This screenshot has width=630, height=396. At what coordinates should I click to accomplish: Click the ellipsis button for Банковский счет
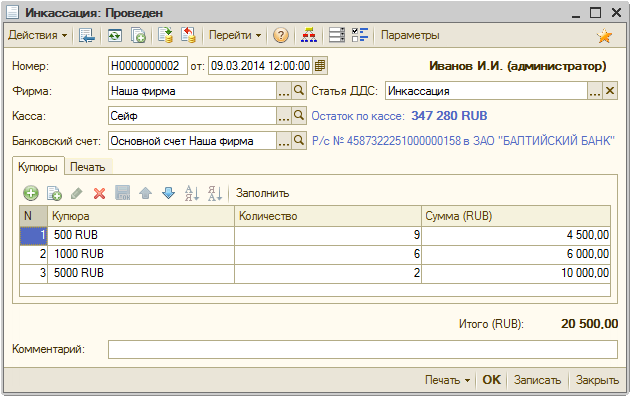(284, 141)
